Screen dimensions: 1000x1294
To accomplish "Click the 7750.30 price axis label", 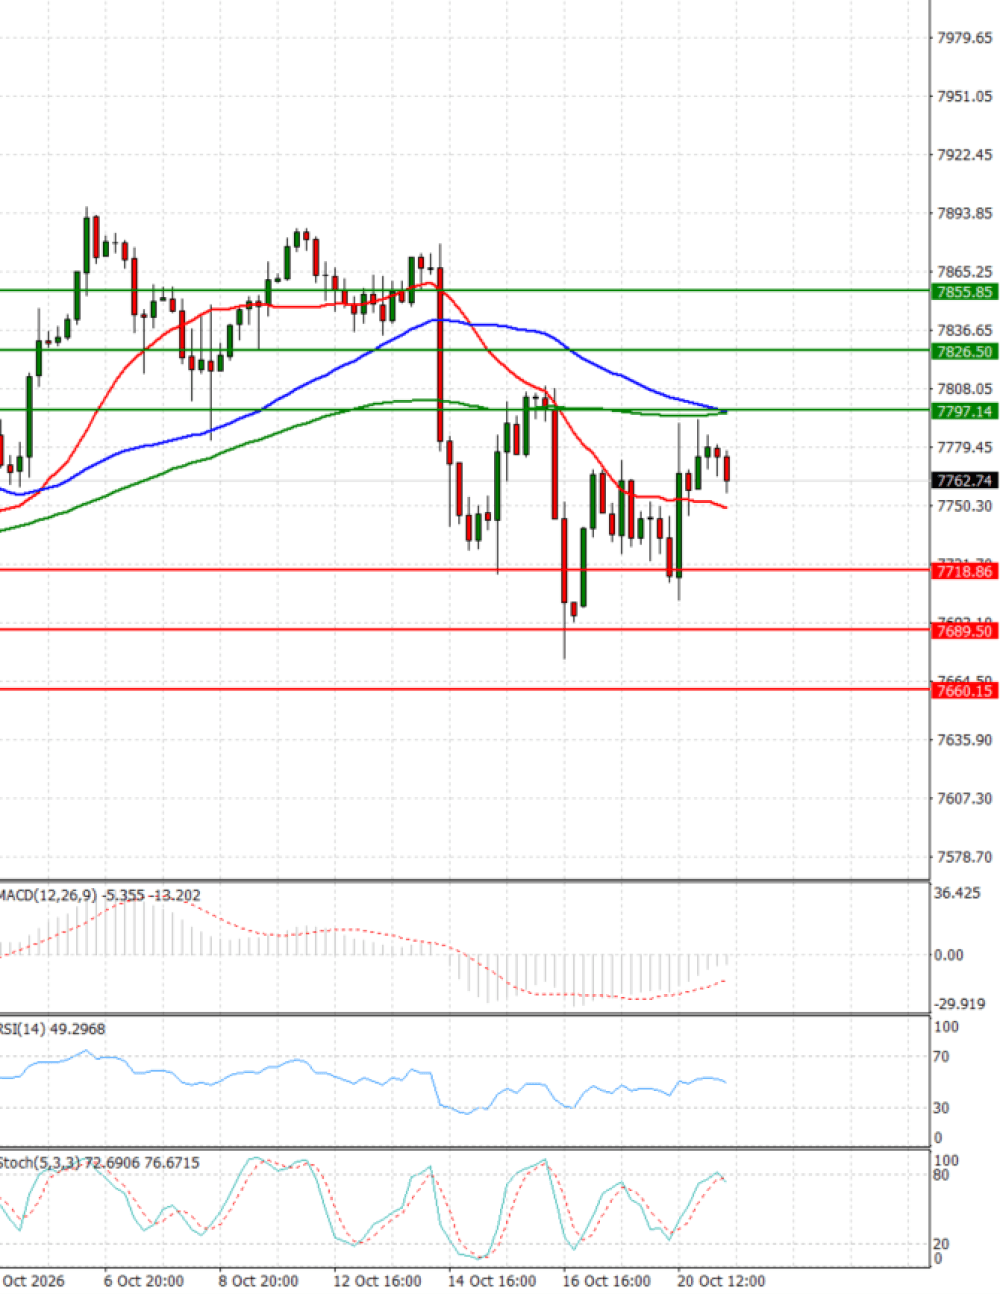I will point(964,506).
